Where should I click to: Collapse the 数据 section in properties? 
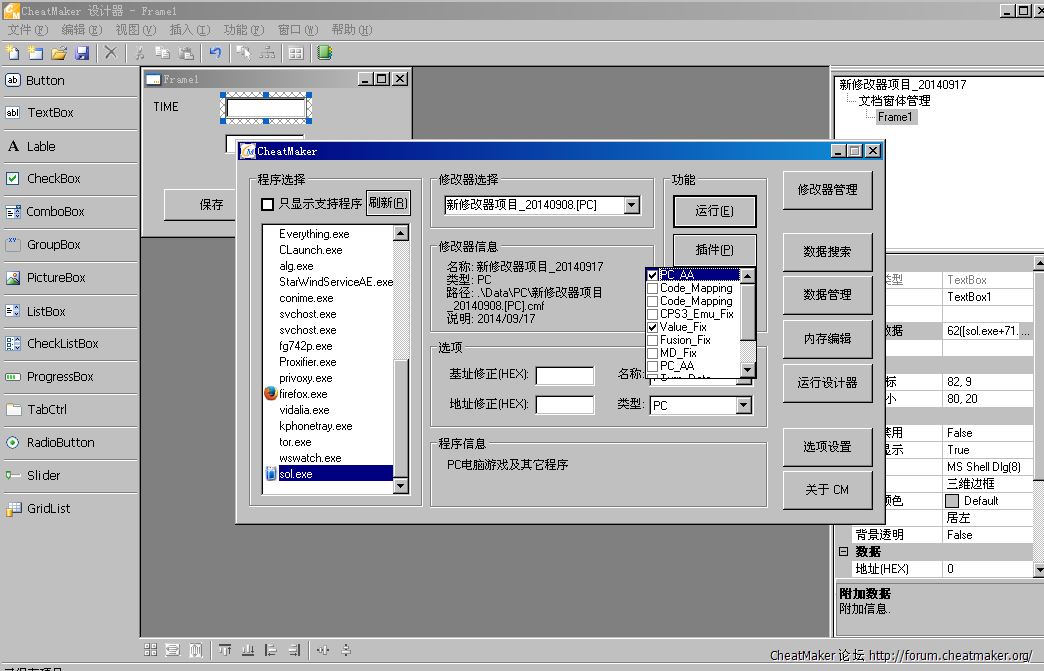point(843,552)
